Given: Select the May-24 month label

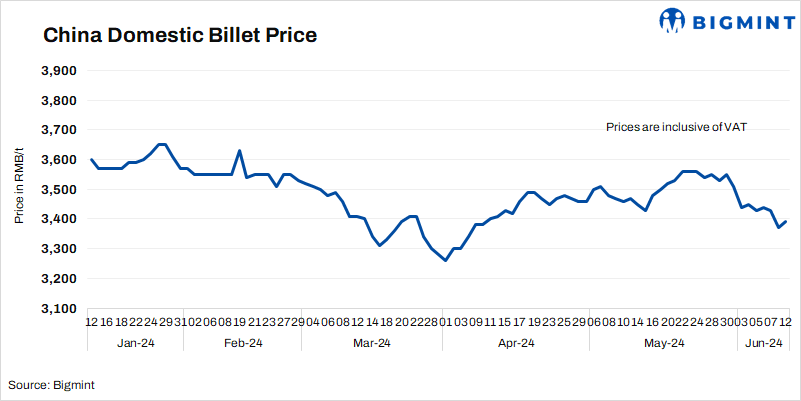Looking at the screenshot, I should pyautogui.click(x=663, y=343).
